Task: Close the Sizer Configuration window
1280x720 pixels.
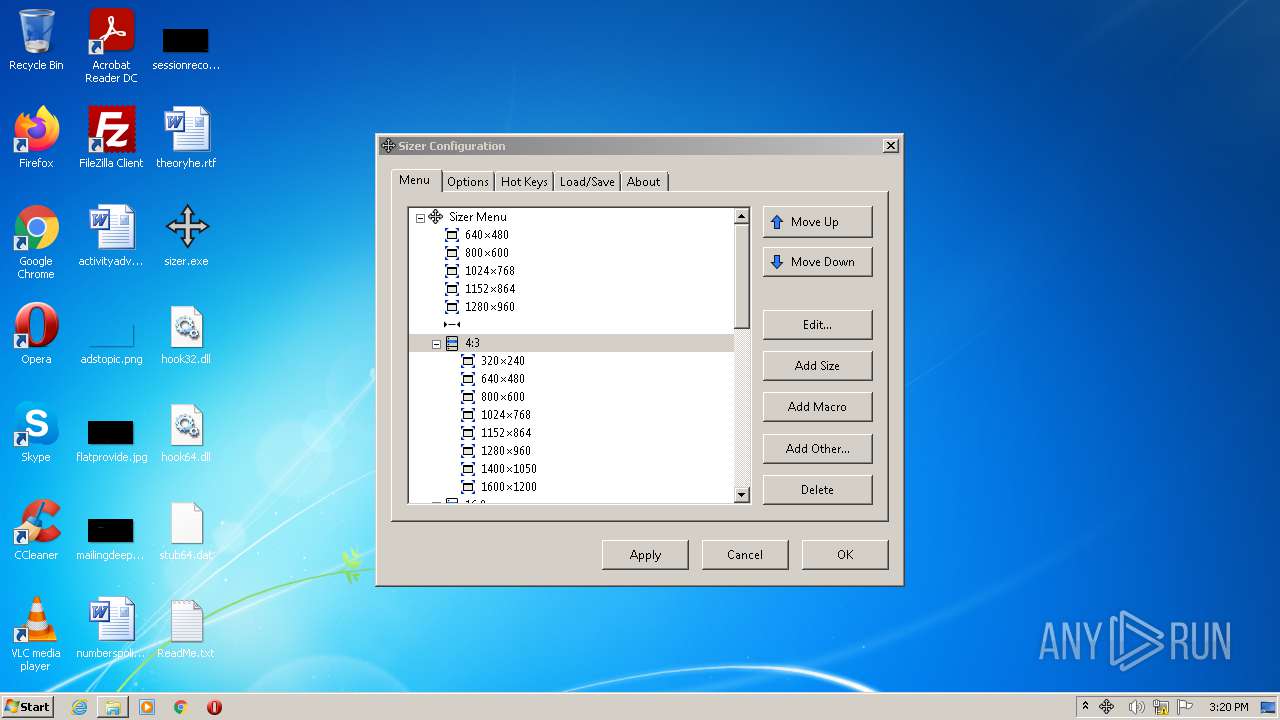Action: pyautogui.click(x=890, y=146)
